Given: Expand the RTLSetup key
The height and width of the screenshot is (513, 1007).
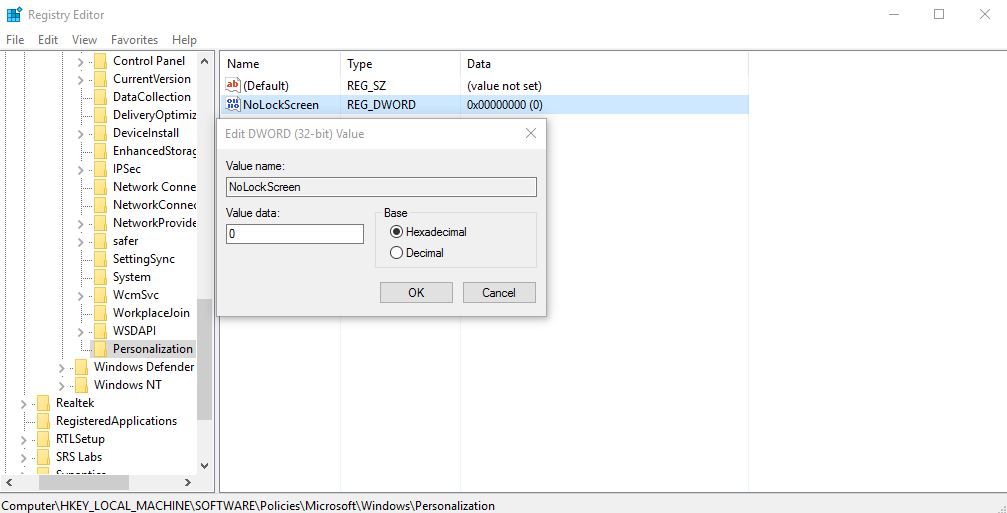Looking at the screenshot, I should coord(24,440).
